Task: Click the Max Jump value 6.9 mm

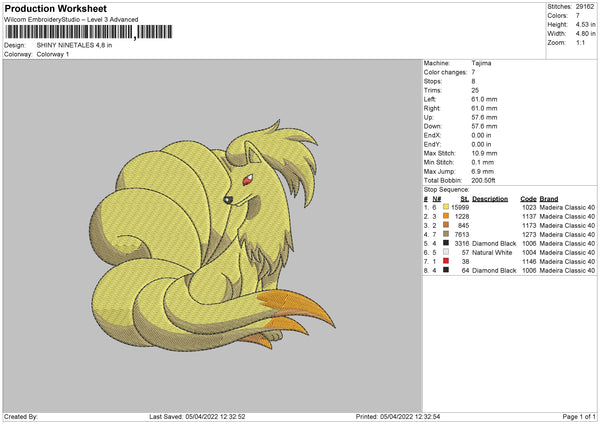Action: click(x=483, y=171)
